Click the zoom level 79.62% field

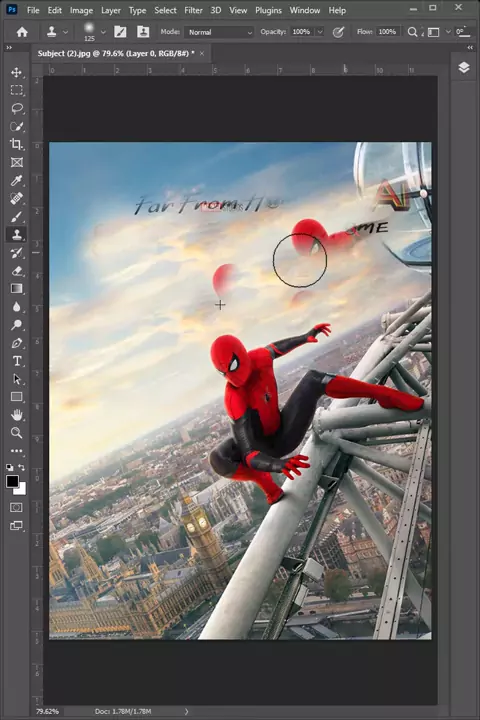coord(47,711)
